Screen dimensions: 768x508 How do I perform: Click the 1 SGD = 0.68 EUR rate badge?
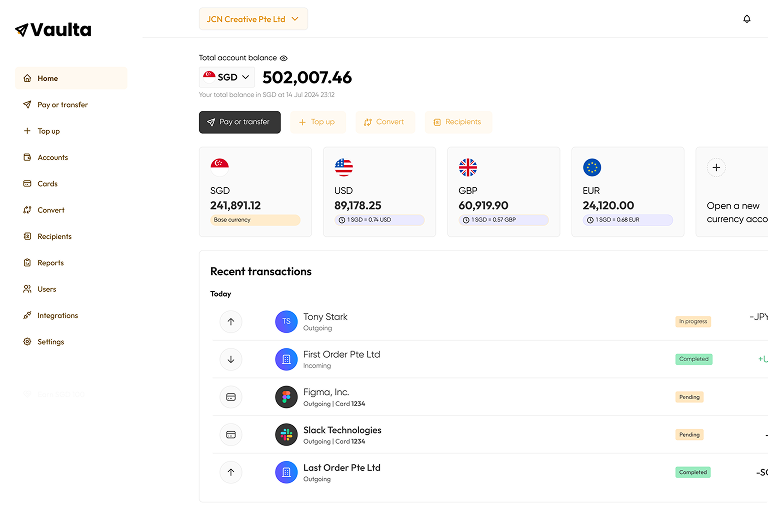pos(627,220)
